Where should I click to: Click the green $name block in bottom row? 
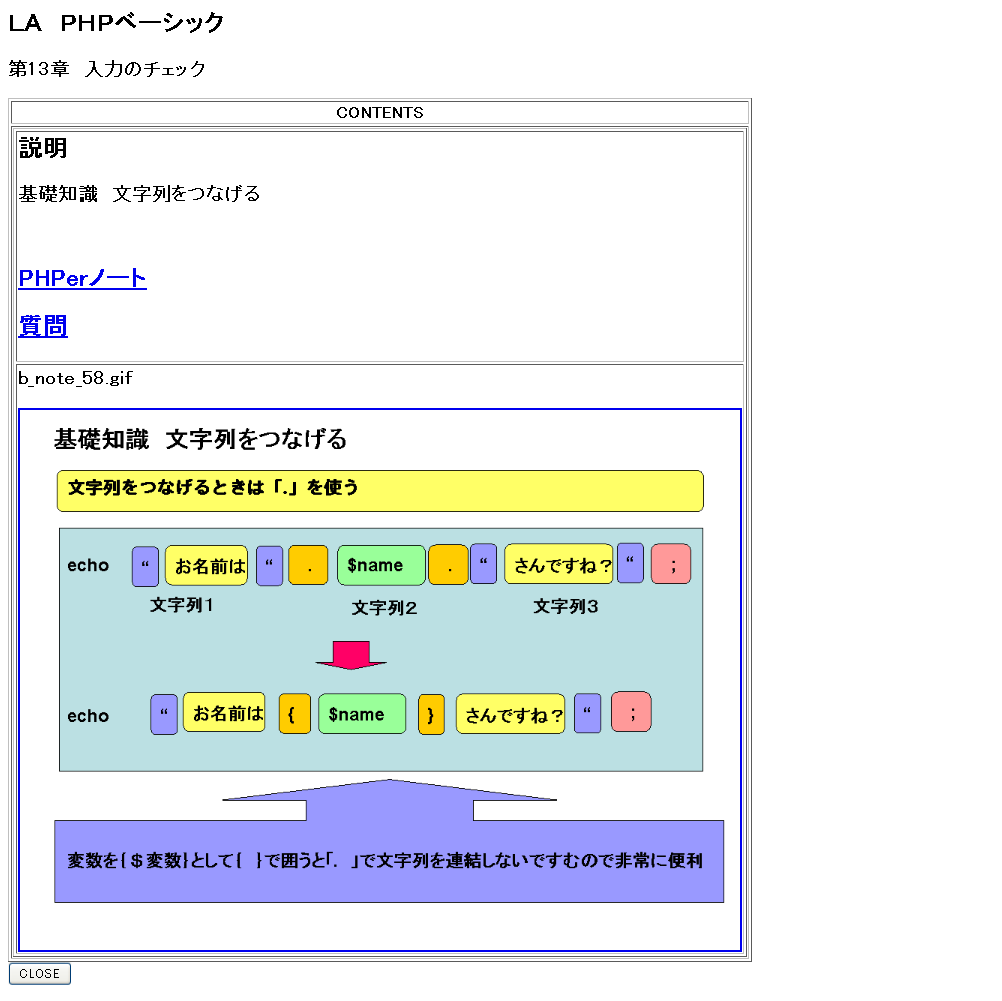362,714
